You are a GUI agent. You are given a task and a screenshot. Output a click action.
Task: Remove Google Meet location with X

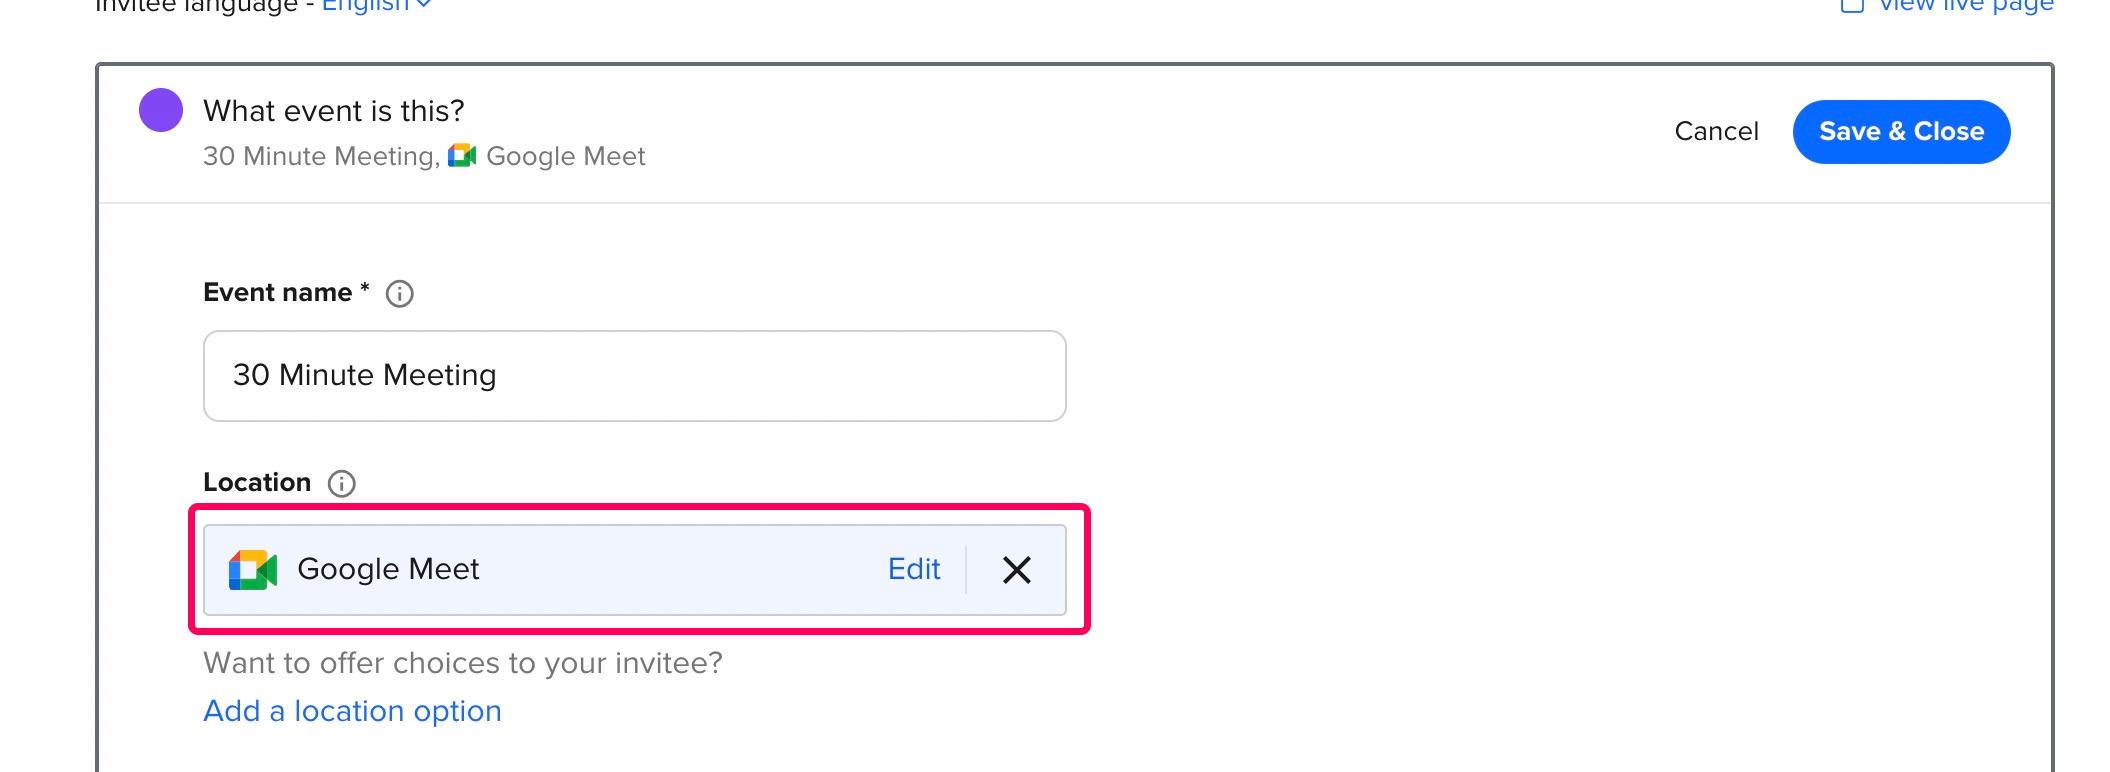[1017, 570]
